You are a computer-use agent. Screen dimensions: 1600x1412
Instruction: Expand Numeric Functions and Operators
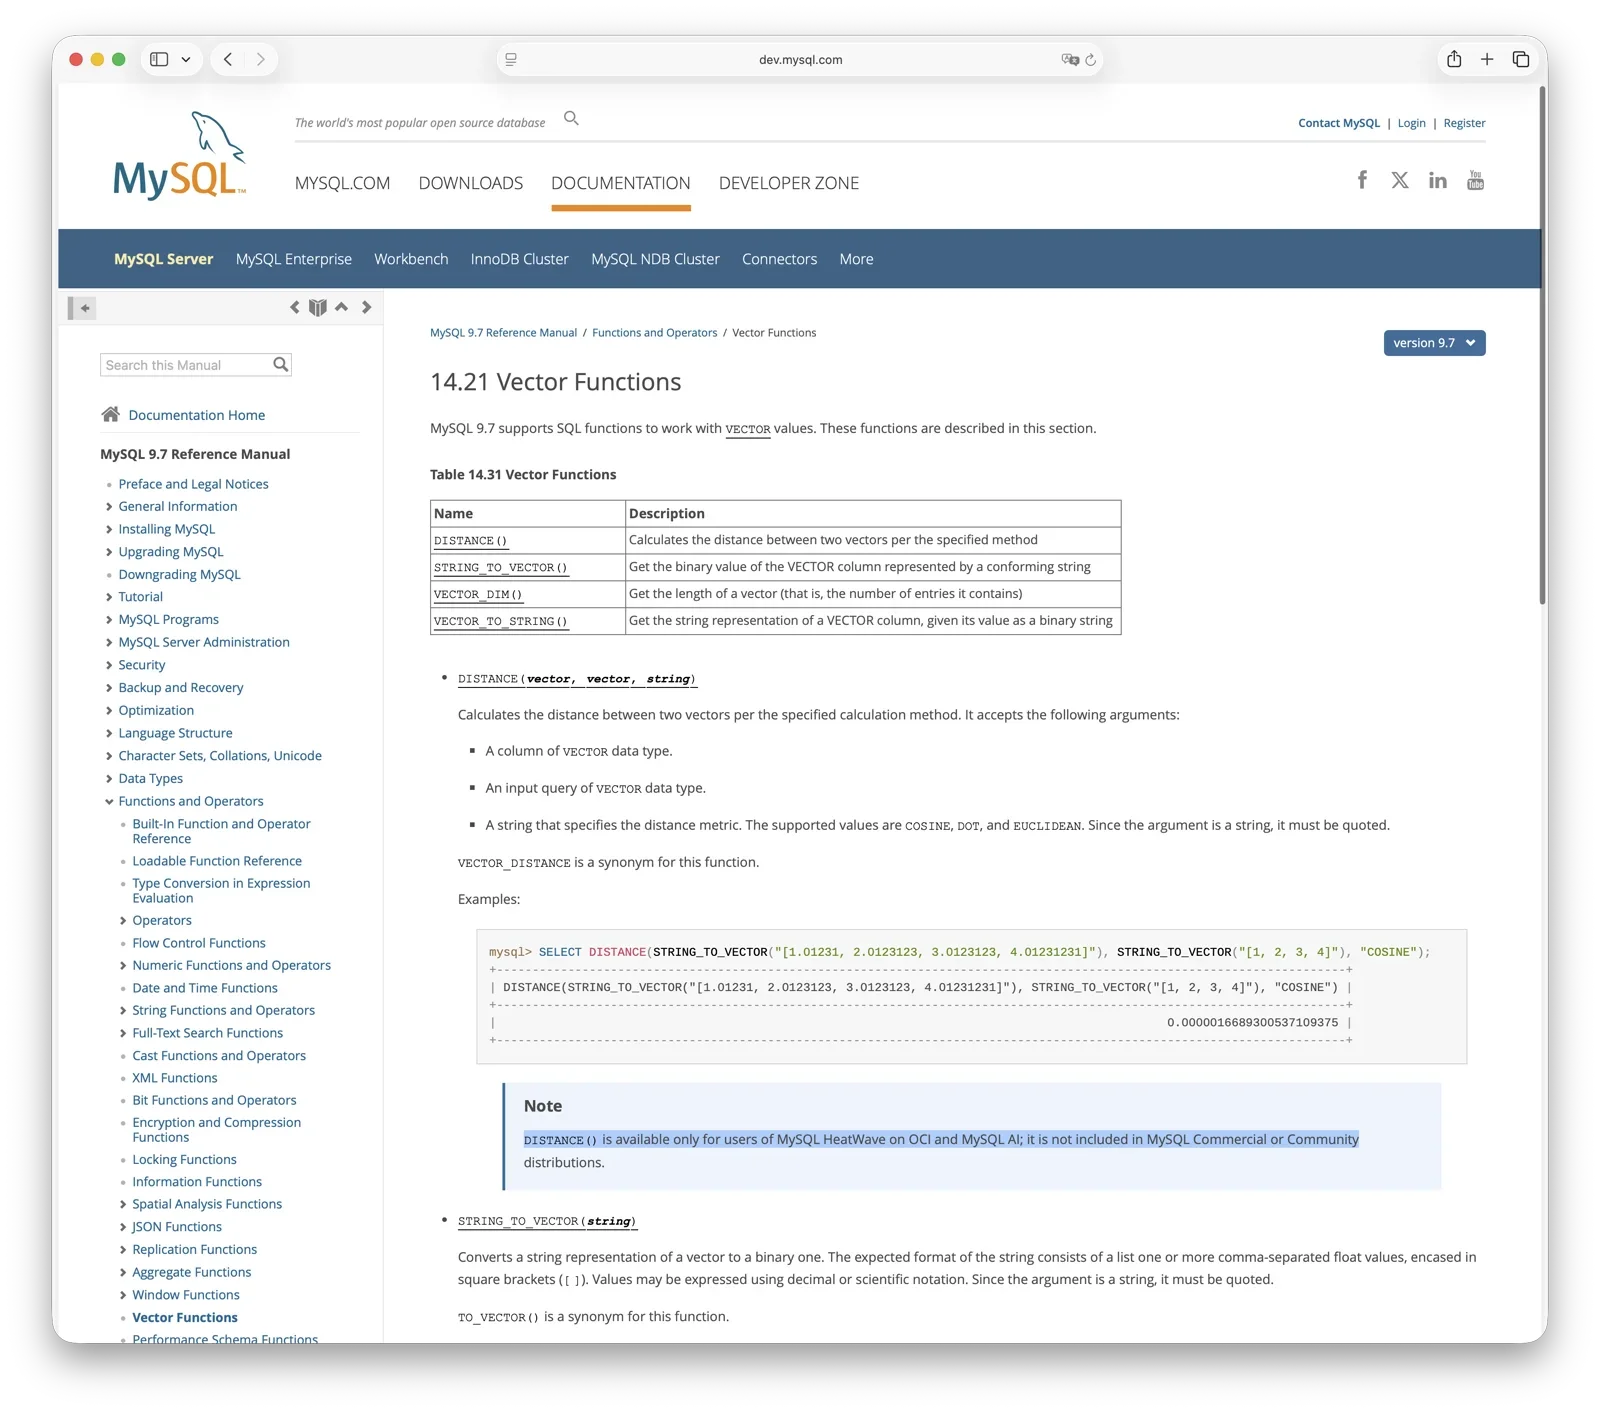122,965
